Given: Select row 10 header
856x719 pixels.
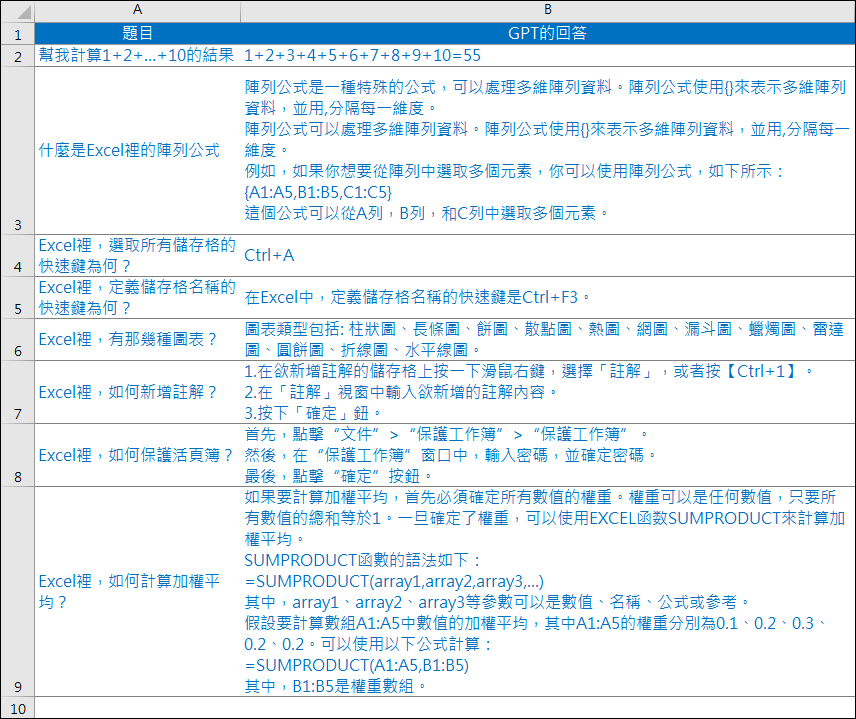Looking at the screenshot, I should 17,708.
